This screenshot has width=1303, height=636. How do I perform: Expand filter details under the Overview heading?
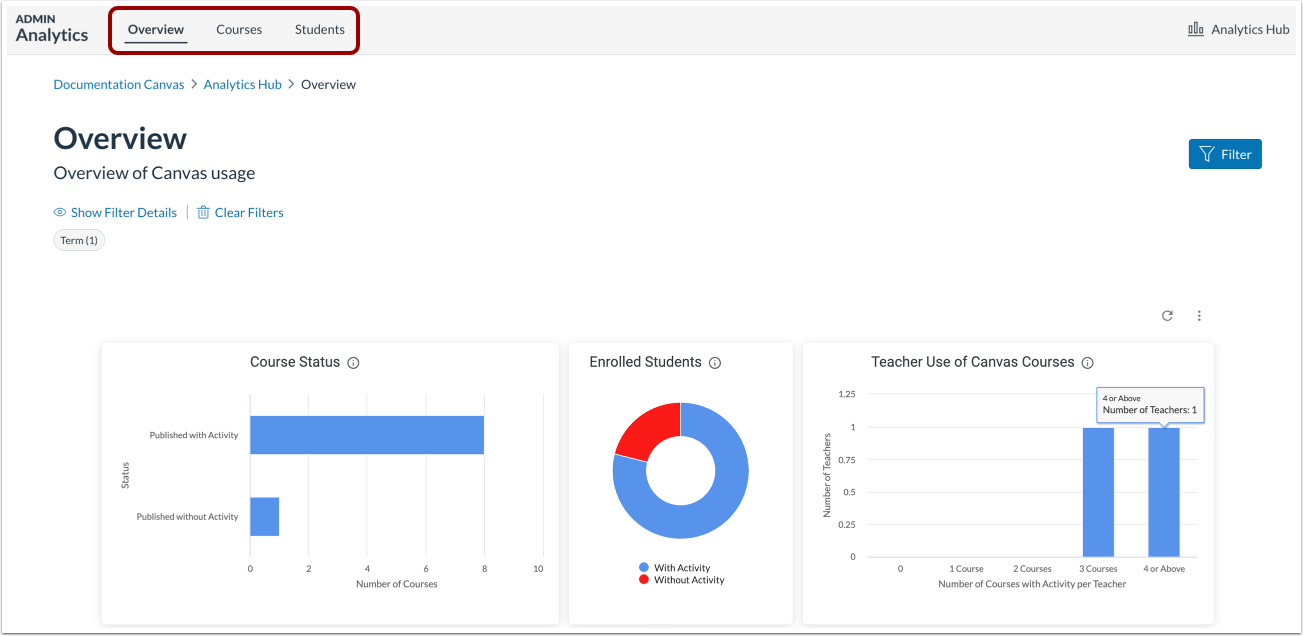coord(123,212)
